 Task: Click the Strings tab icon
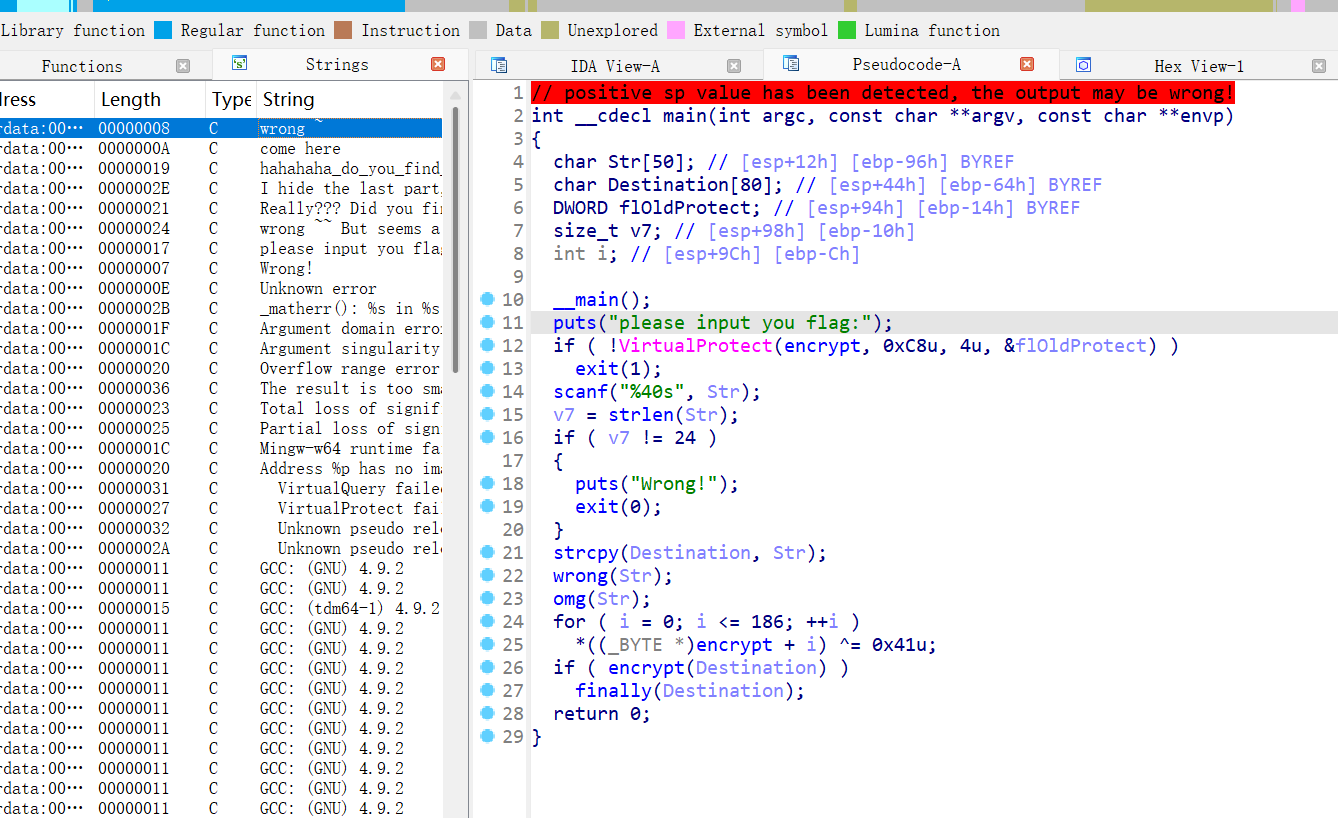(239, 63)
